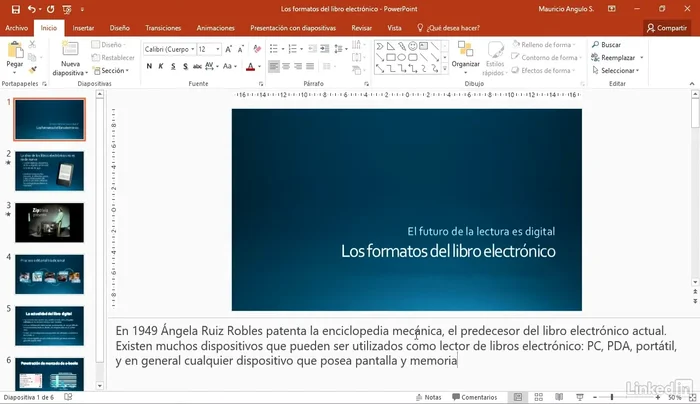The height and width of the screenshot is (404, 700).
Task: Zoom in with the plus button
Action: (x=658, y=397)
